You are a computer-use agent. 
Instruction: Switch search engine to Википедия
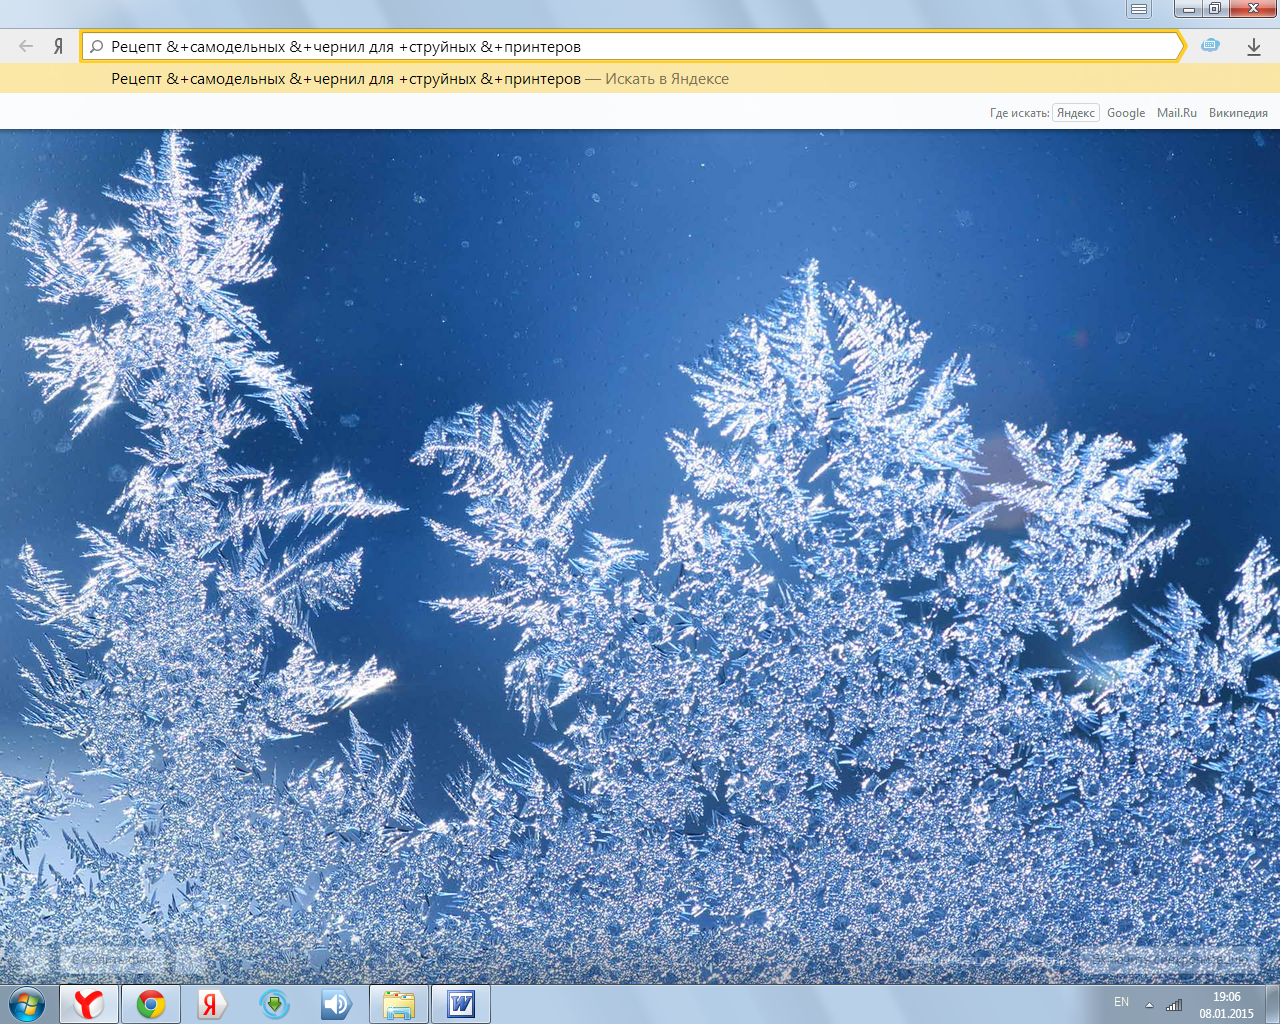click(x=1238, y=113)
